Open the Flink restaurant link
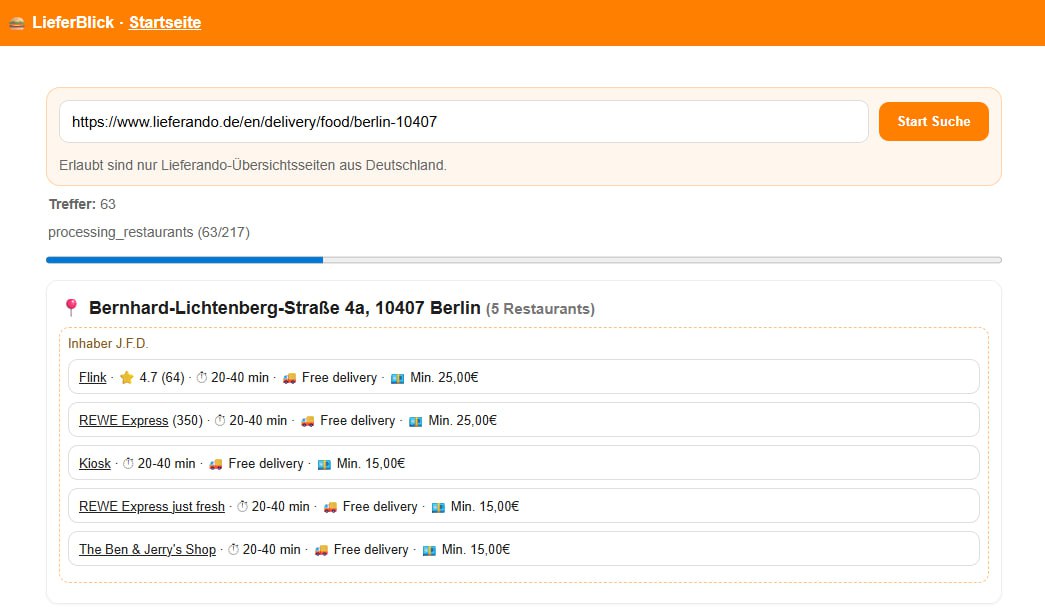The image size is (1045, 612). click(93, 378)
